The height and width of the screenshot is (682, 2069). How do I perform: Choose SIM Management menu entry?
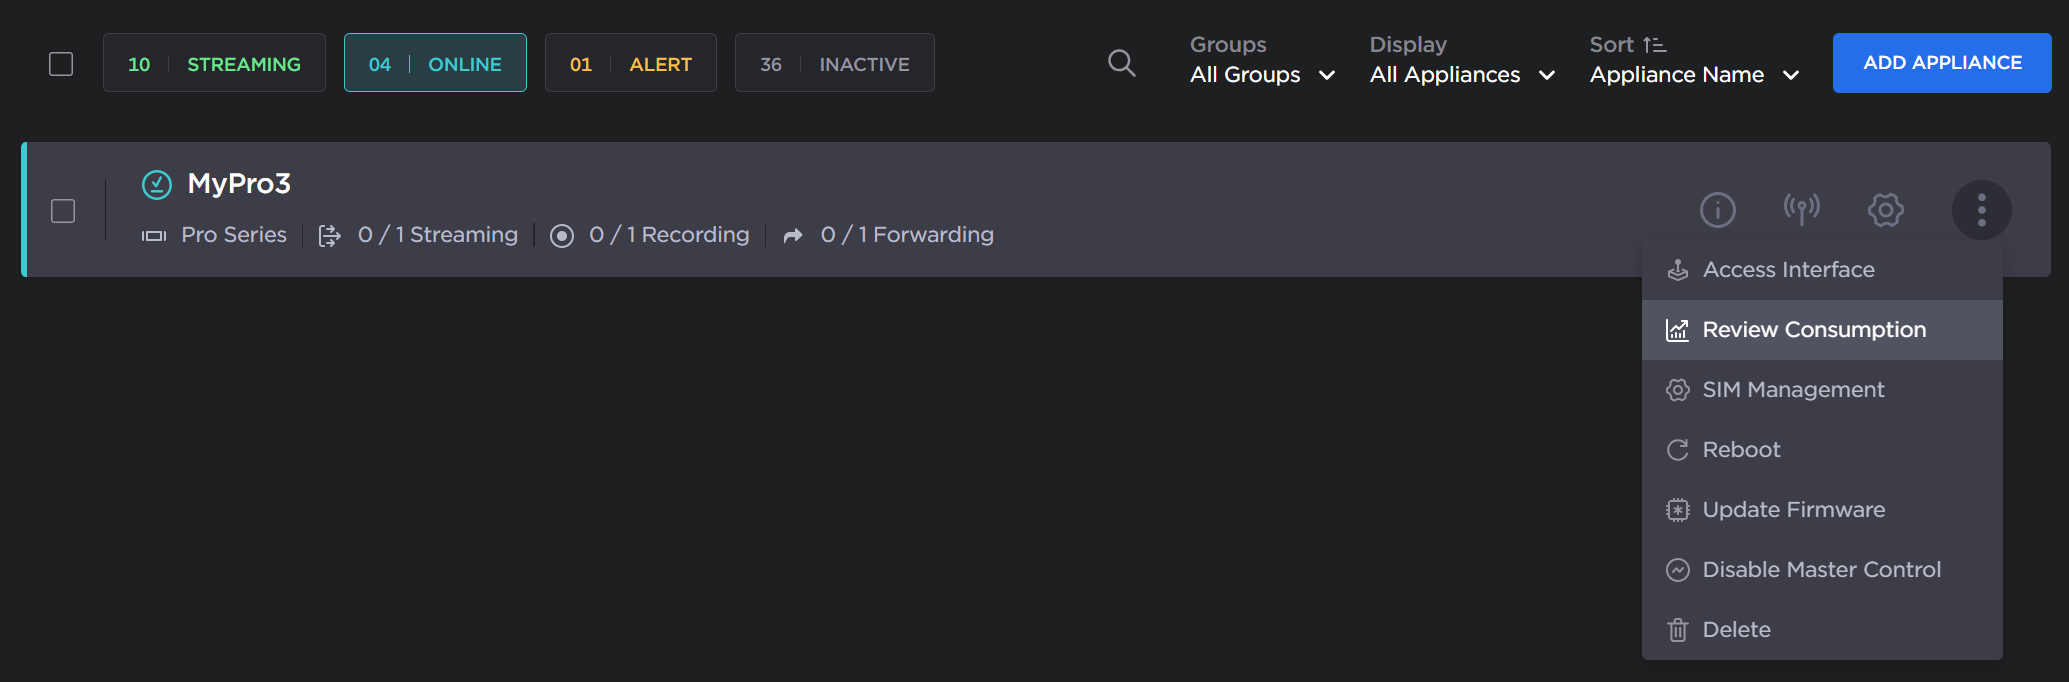1793,390
